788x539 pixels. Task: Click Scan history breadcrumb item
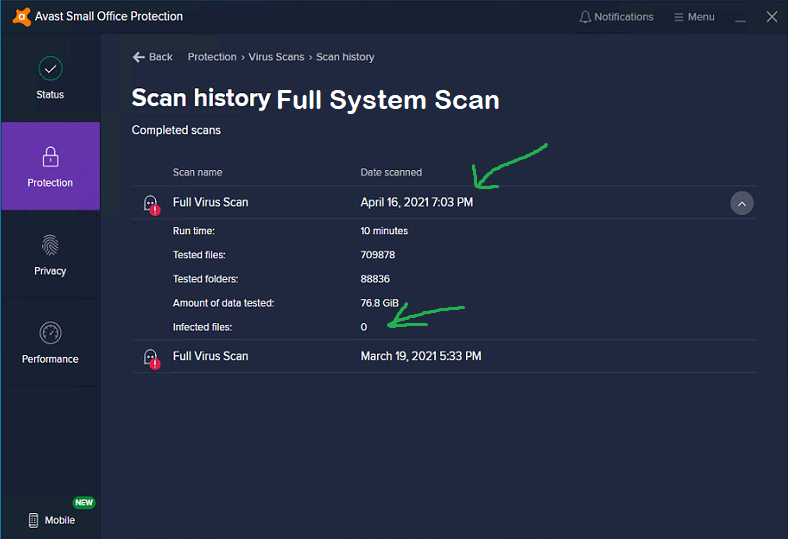(345, 57)
